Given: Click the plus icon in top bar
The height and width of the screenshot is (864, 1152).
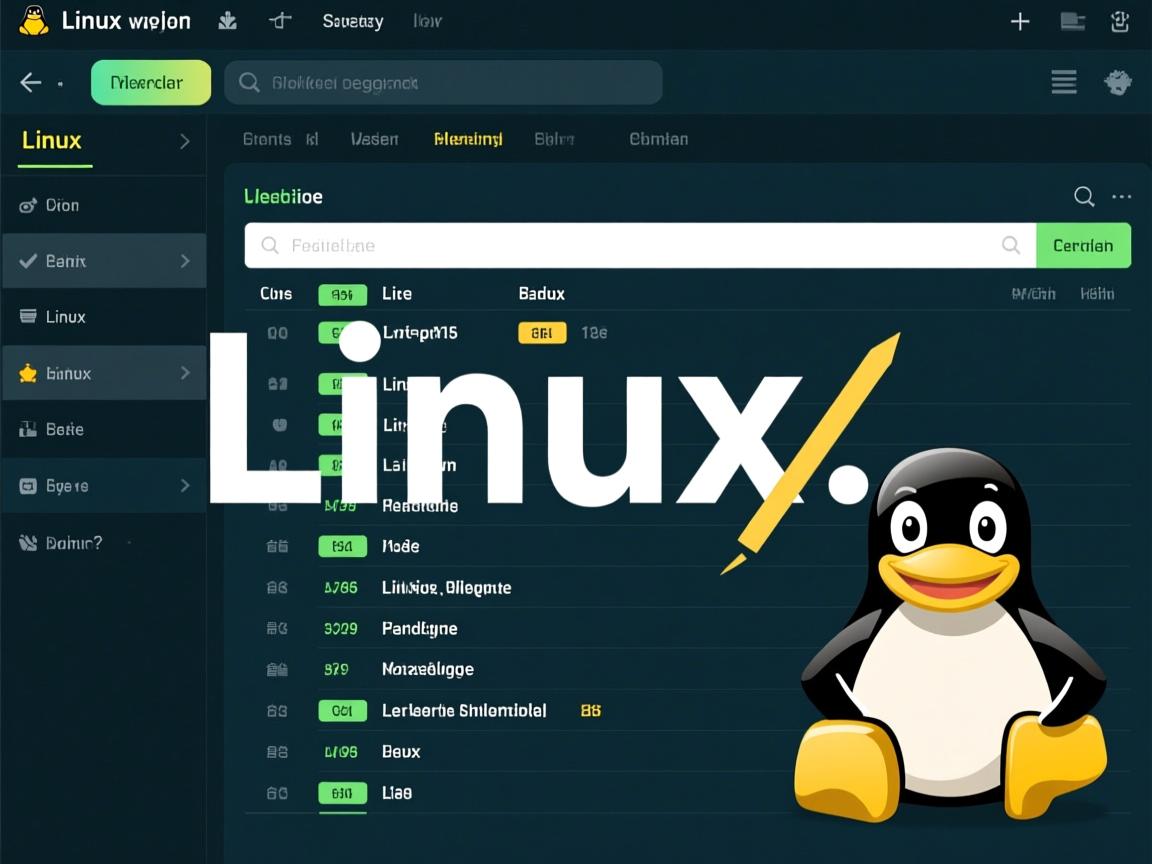Looking at the screenshot, I should click(x=1020, y=21).
